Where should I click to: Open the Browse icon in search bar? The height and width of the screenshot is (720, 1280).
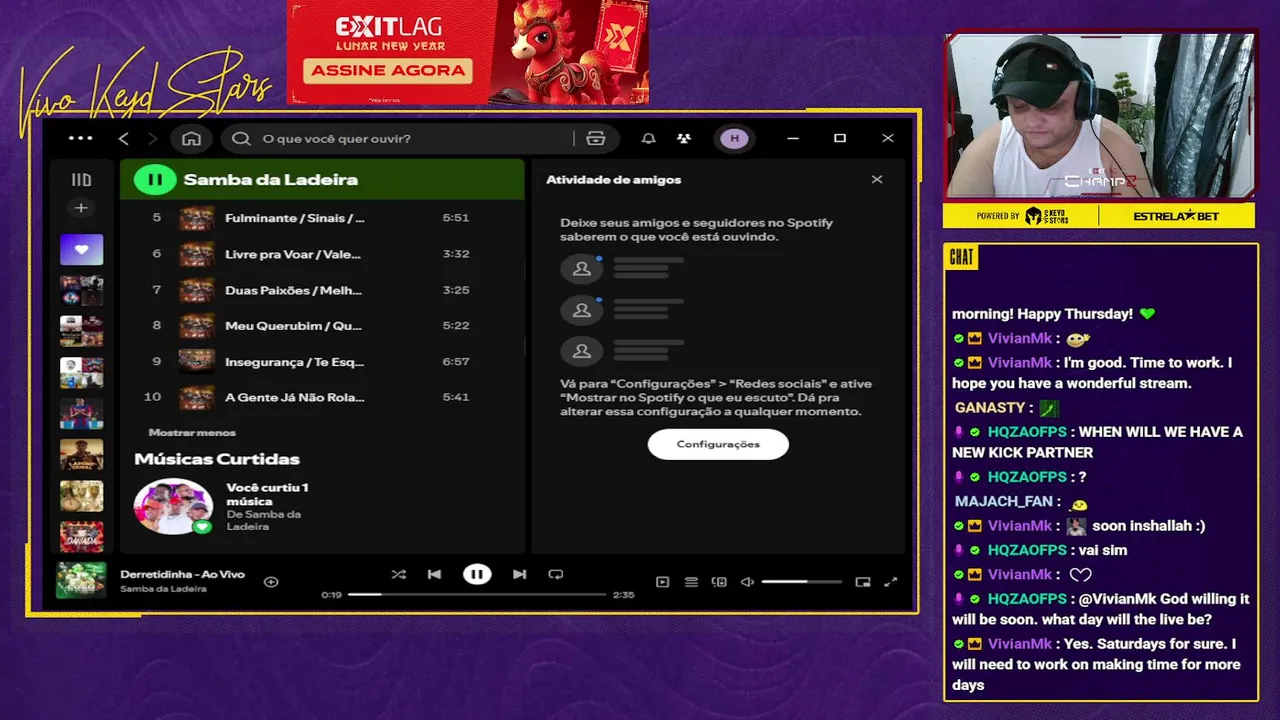596,138
